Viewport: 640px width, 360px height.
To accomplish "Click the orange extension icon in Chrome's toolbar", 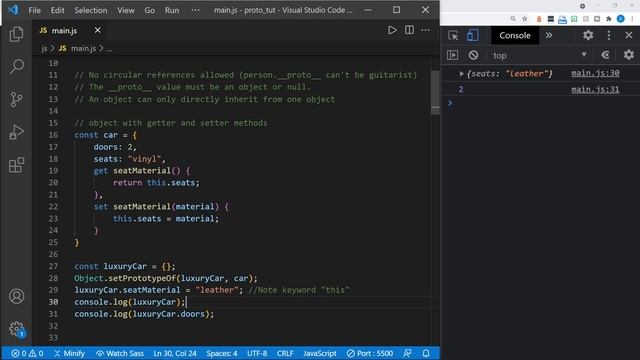I will click(539, 19).
